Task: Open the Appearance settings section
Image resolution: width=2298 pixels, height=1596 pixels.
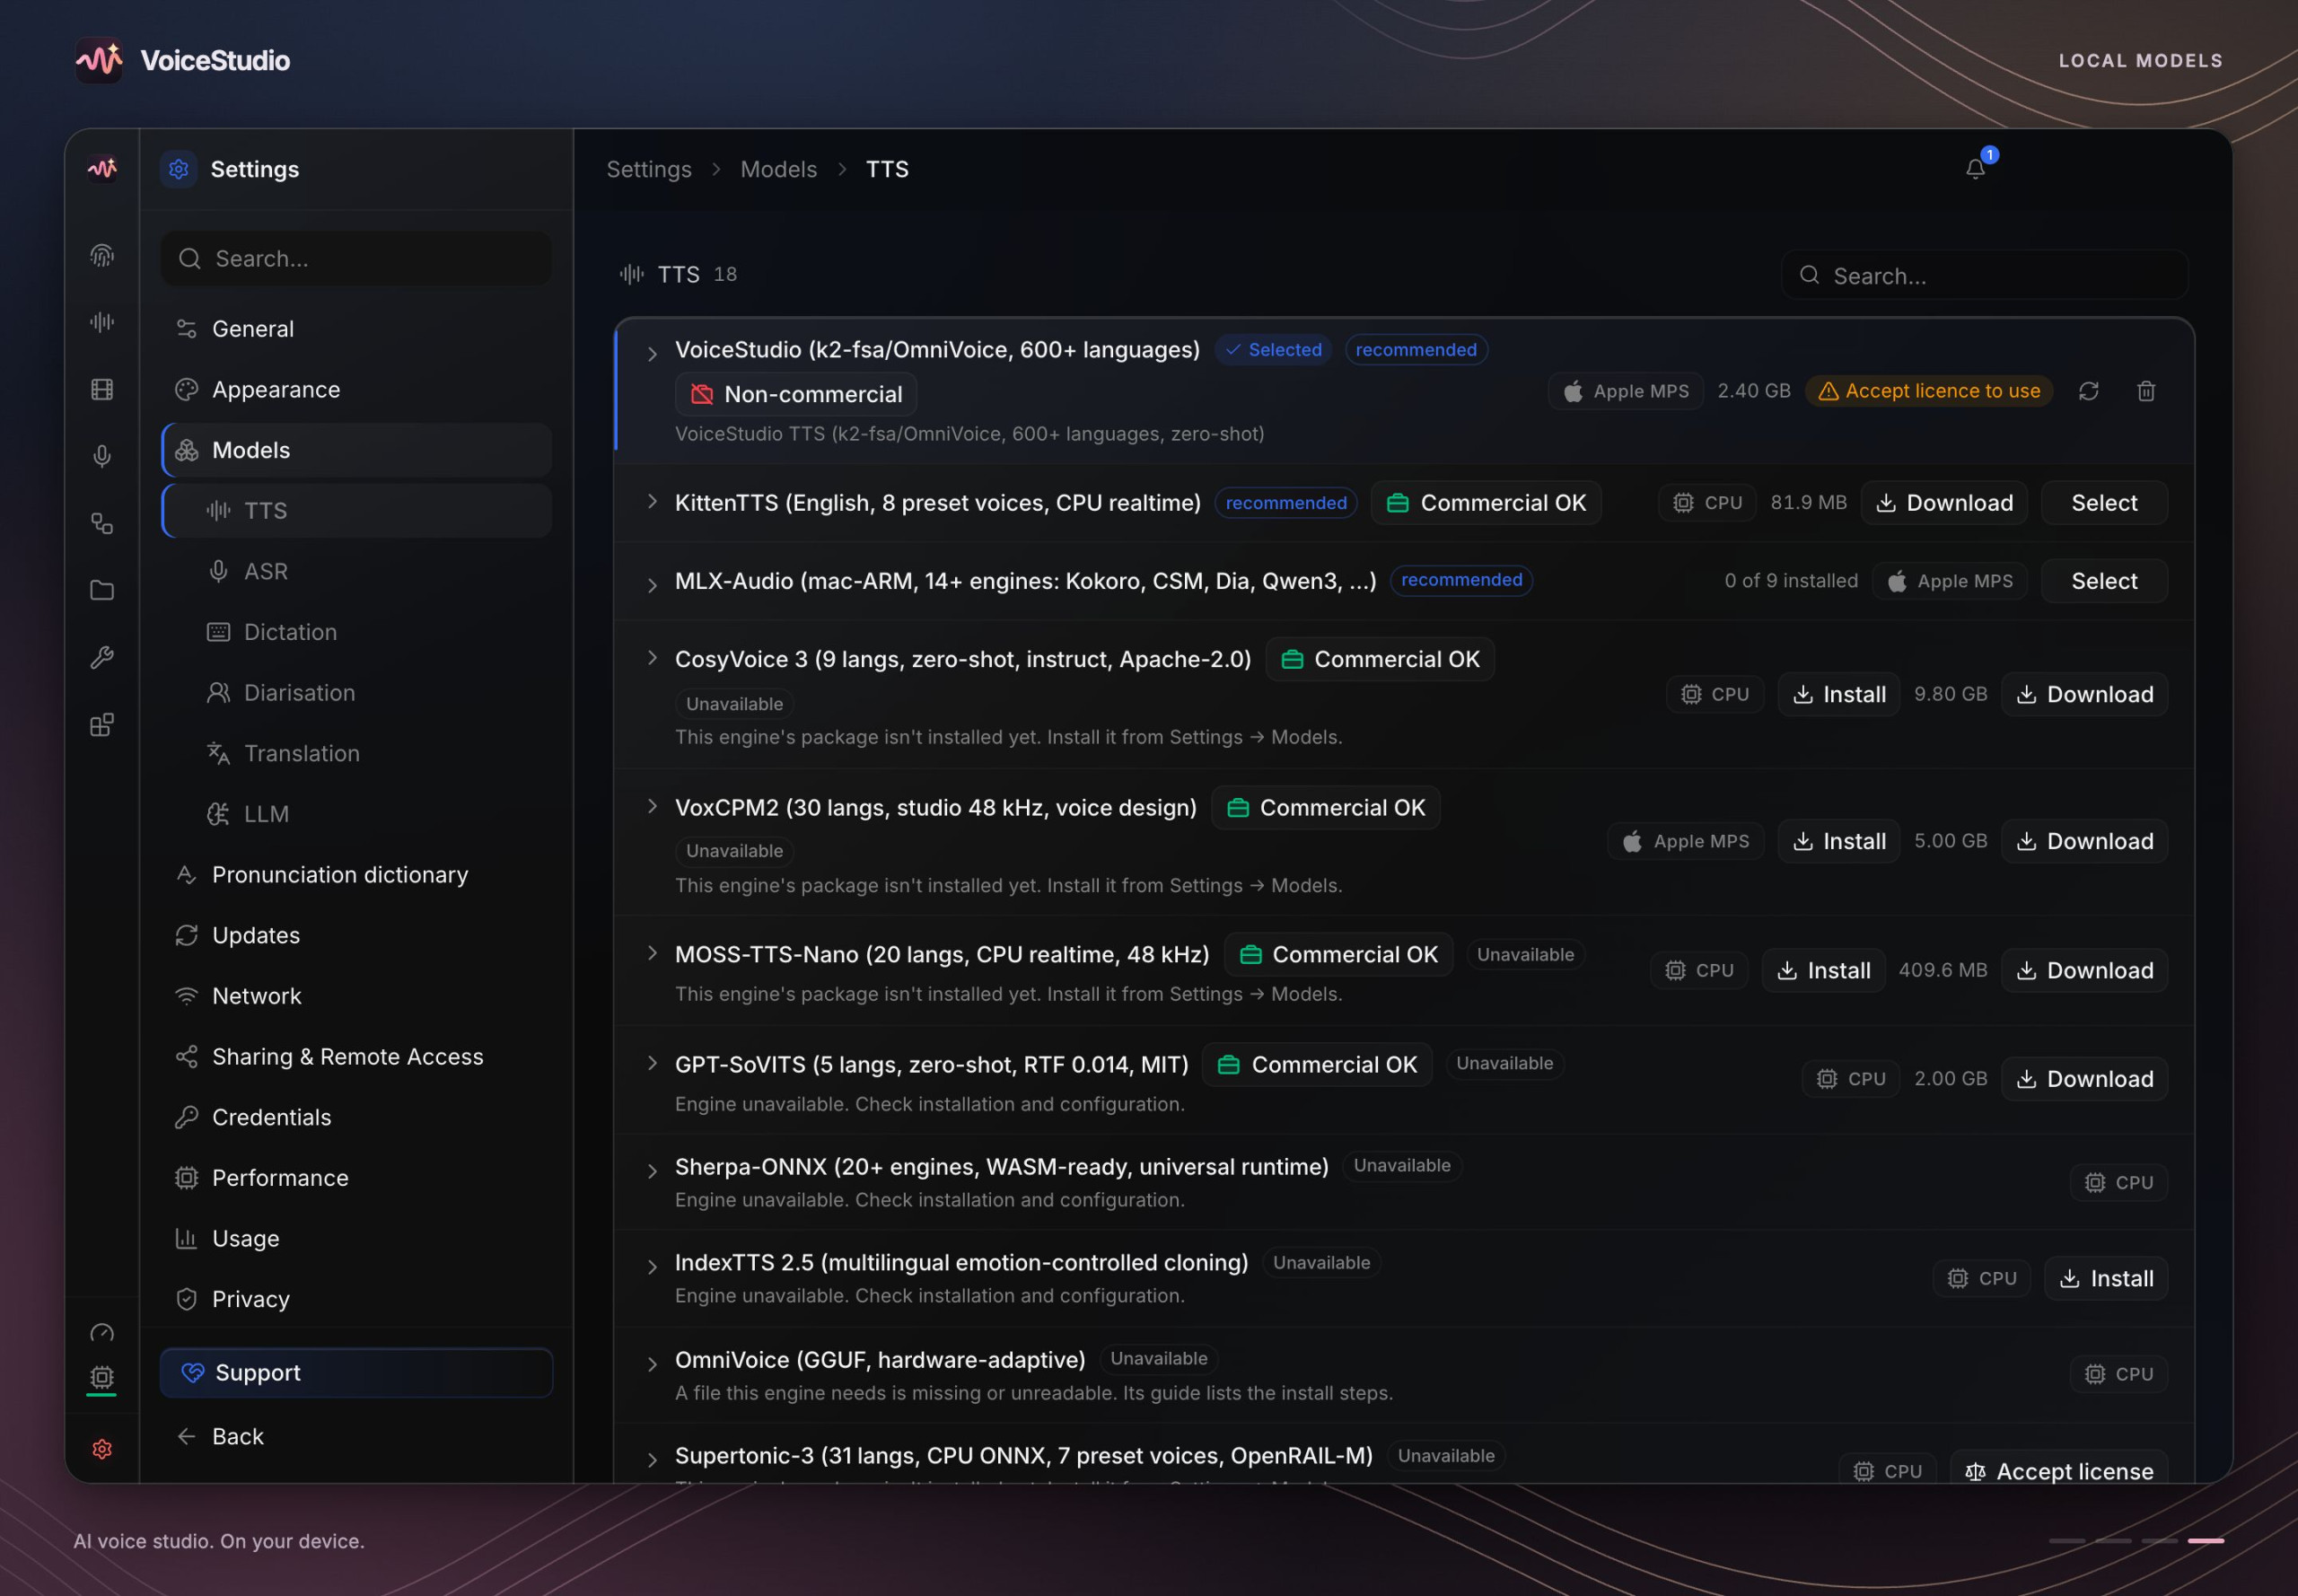Action: 356,390
